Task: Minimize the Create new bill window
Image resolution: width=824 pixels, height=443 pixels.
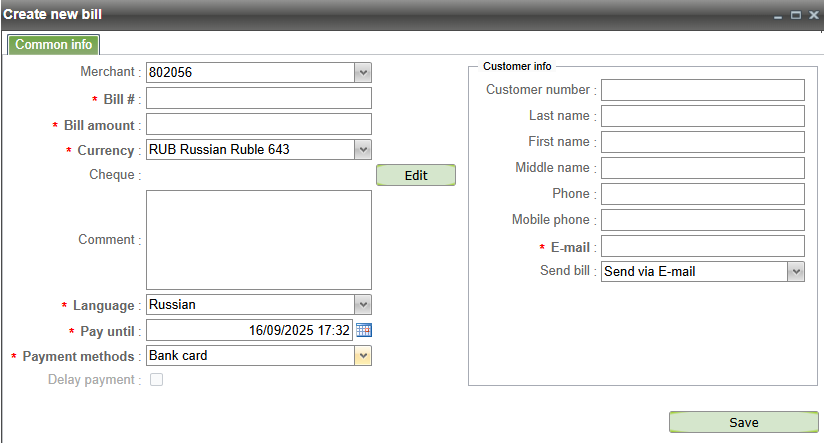Action: [x=778, y=16]
